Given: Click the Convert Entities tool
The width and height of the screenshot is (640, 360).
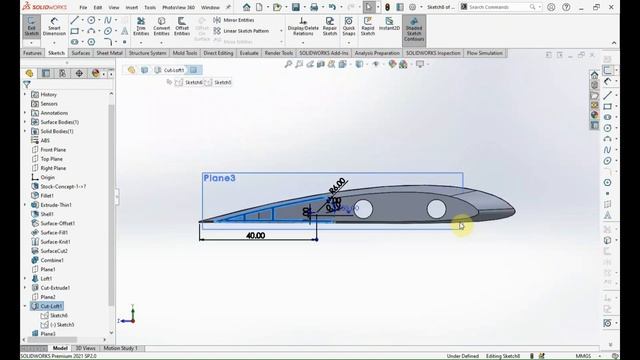Looking at the screenshot, I should click(x=161, y=26).
